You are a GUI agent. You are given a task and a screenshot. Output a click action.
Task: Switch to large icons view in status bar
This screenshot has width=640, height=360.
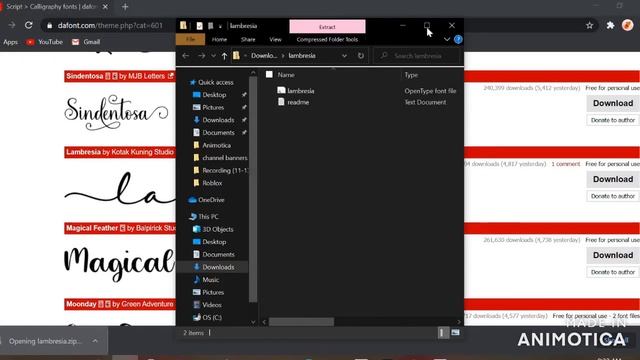[455, 333]
